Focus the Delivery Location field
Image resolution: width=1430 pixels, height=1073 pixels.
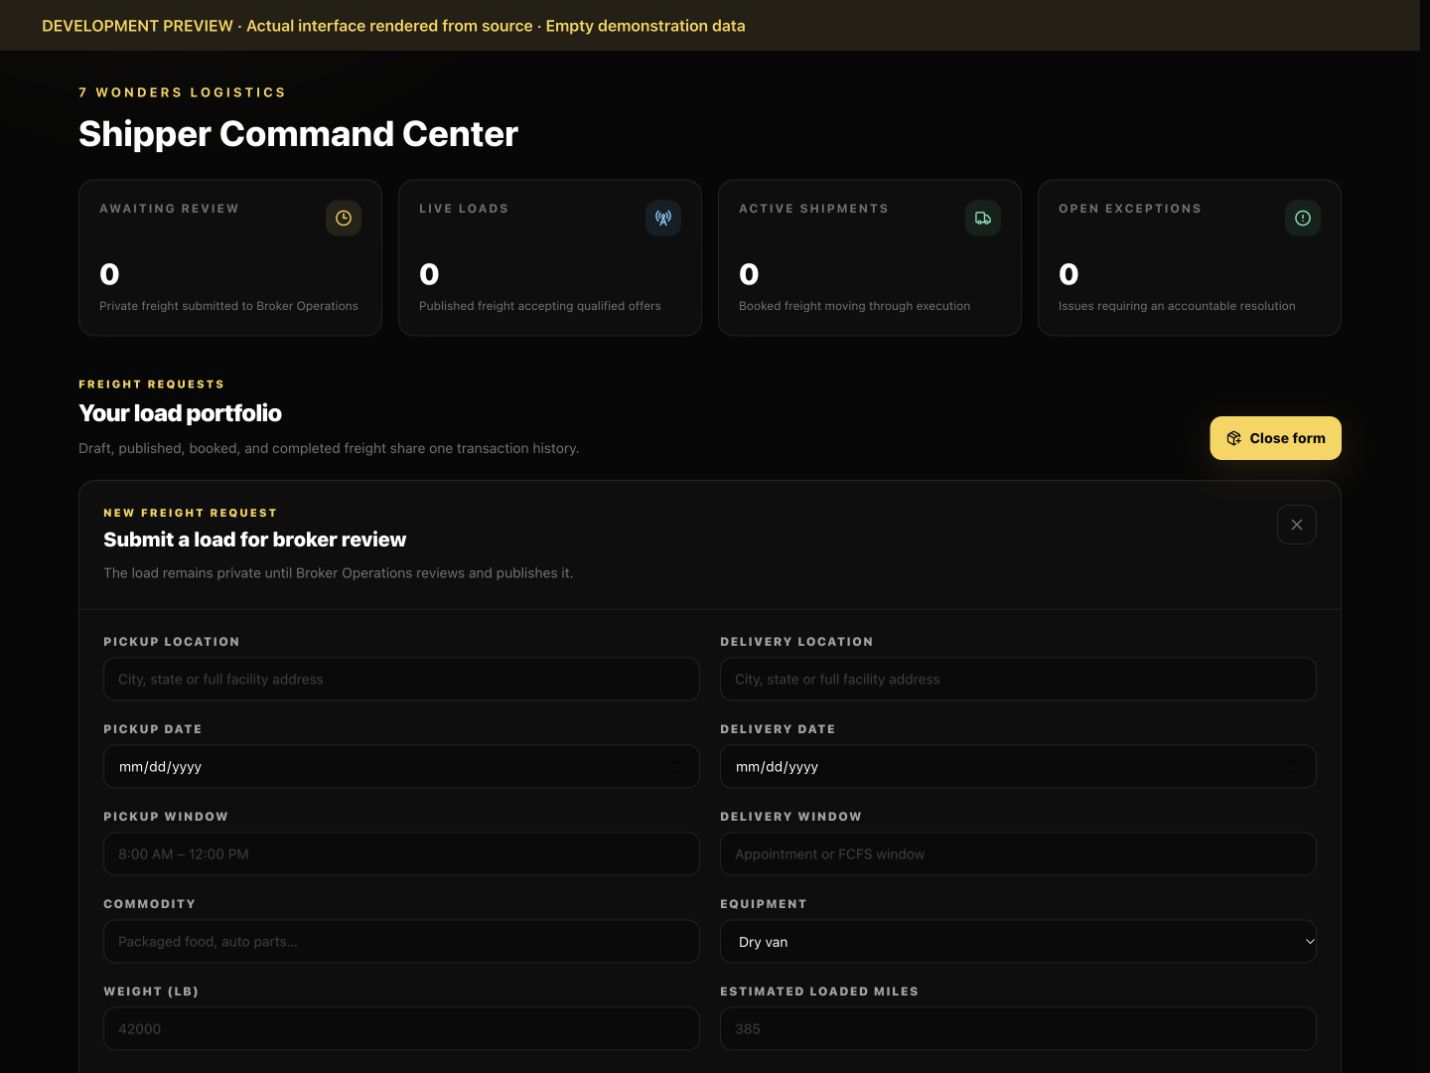click(x=1018, y=679)
